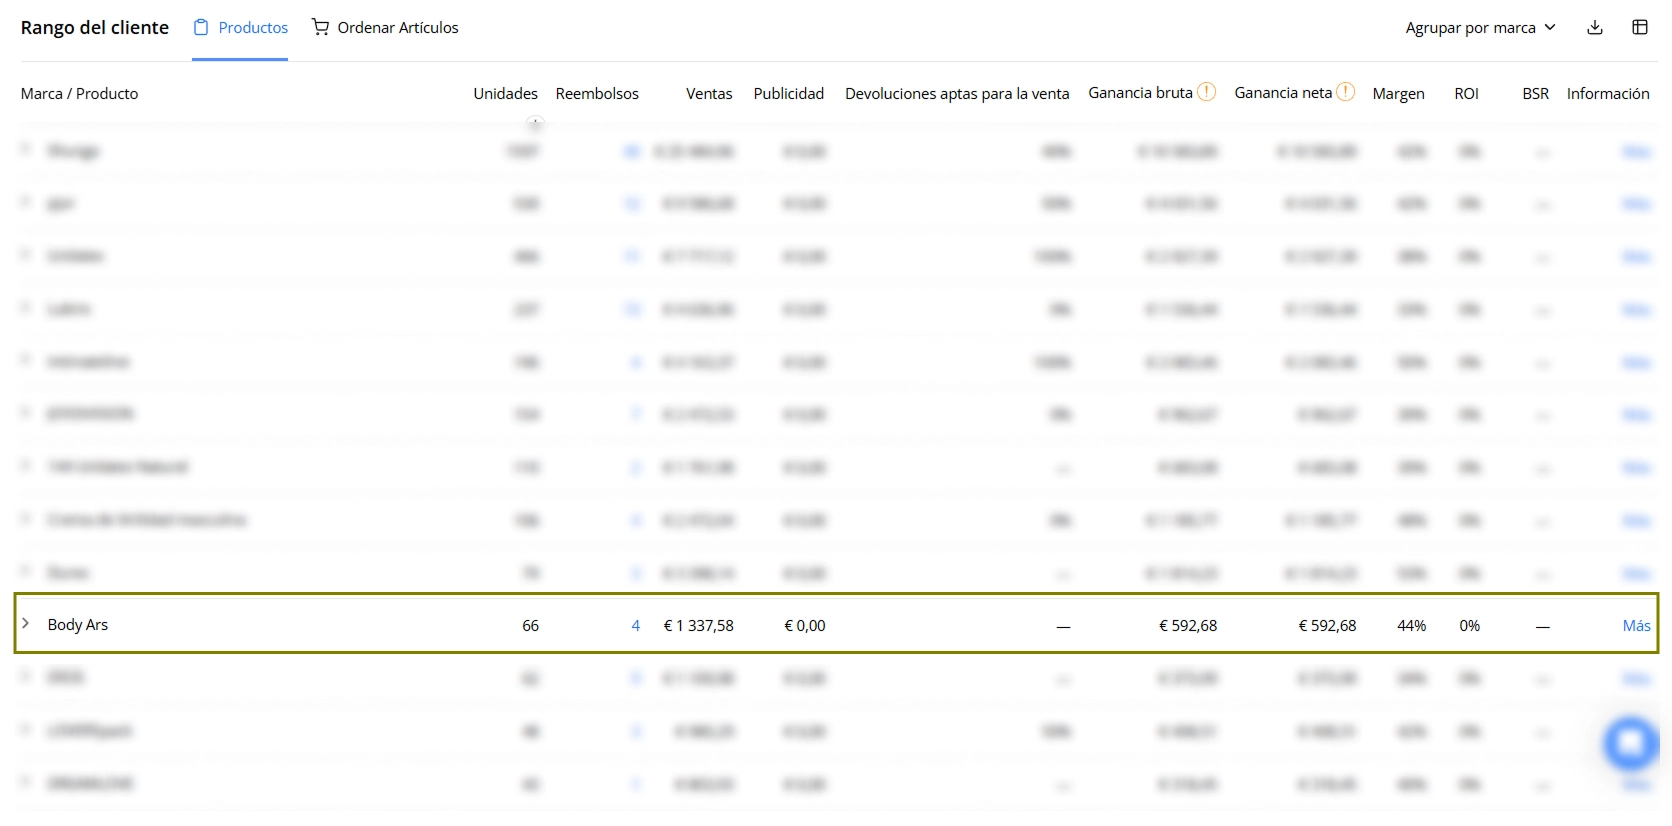Click the sort indicator under Unidades
This screenshot has height=826, width=1672.
pyautogui.click(x=536, y=123)
